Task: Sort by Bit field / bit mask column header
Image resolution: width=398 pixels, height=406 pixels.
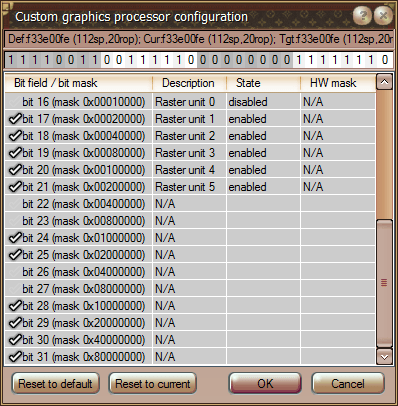Action: (79, 83)
